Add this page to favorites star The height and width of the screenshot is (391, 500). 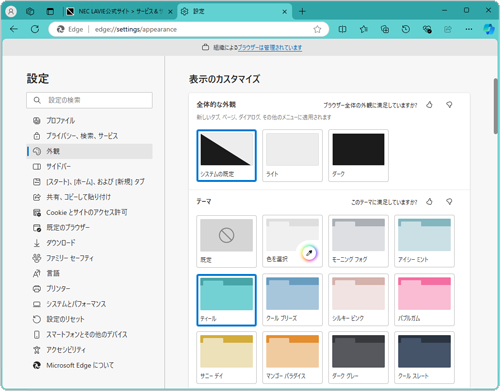pos(317,29)
